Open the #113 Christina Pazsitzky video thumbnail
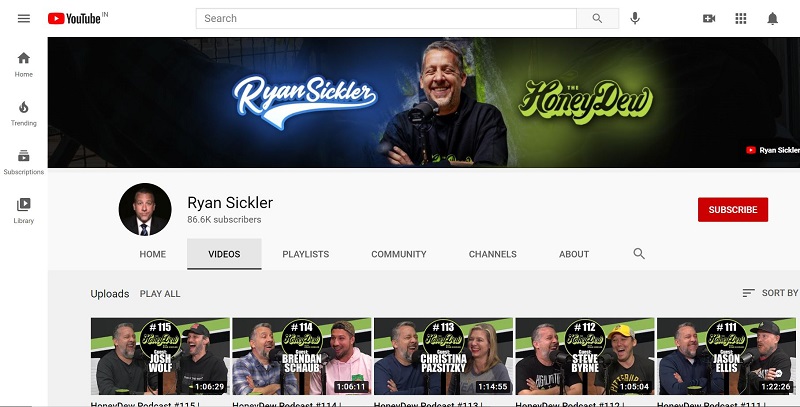 coord(443,356)
